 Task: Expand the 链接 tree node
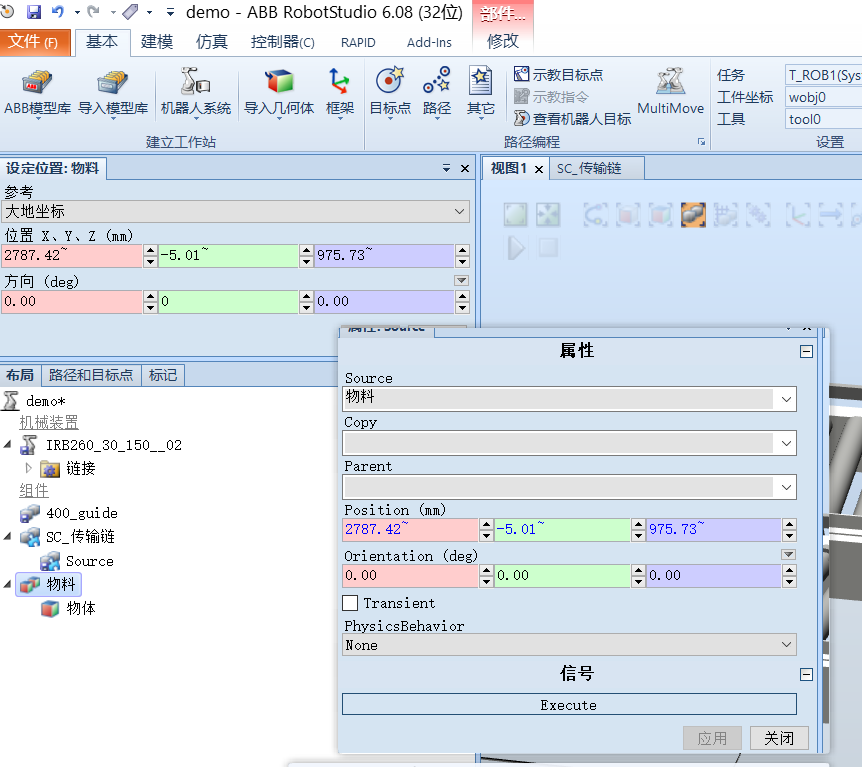tap(29, 468)
